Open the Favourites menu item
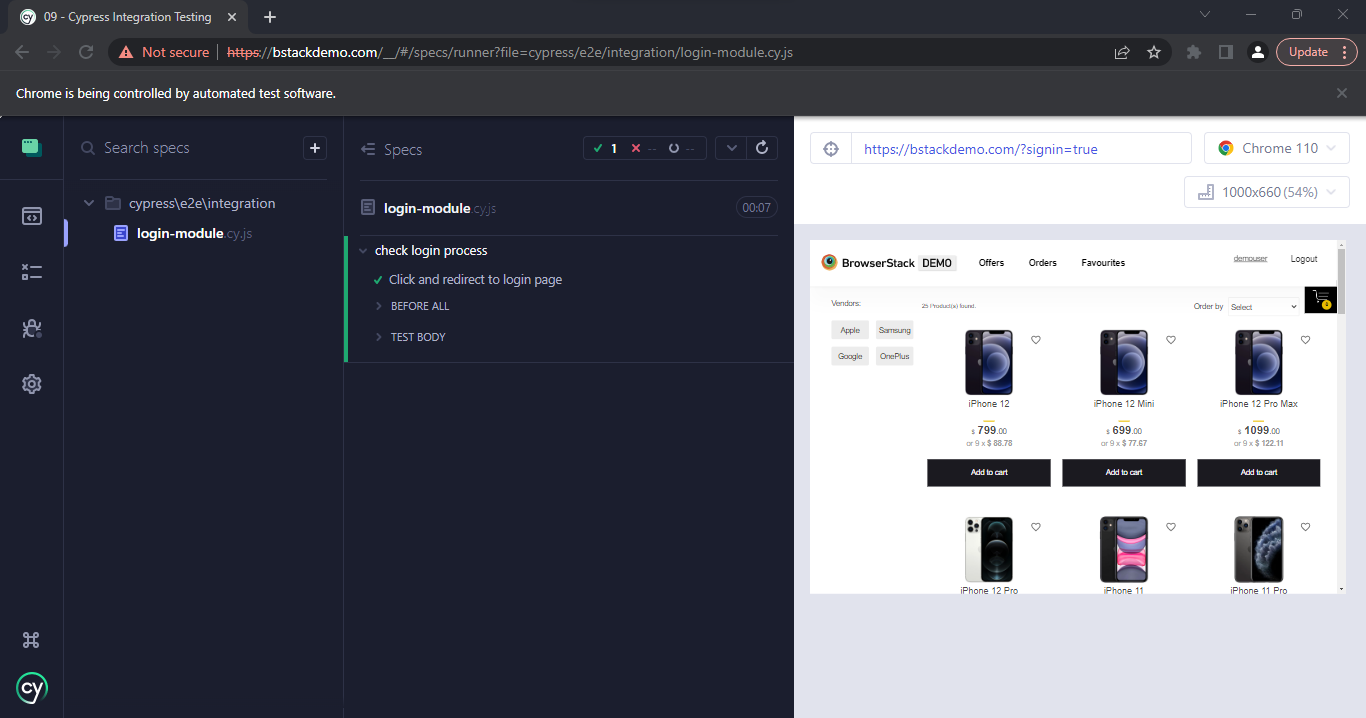This screenshot has height=718, width=1366. click(1103, 263)
